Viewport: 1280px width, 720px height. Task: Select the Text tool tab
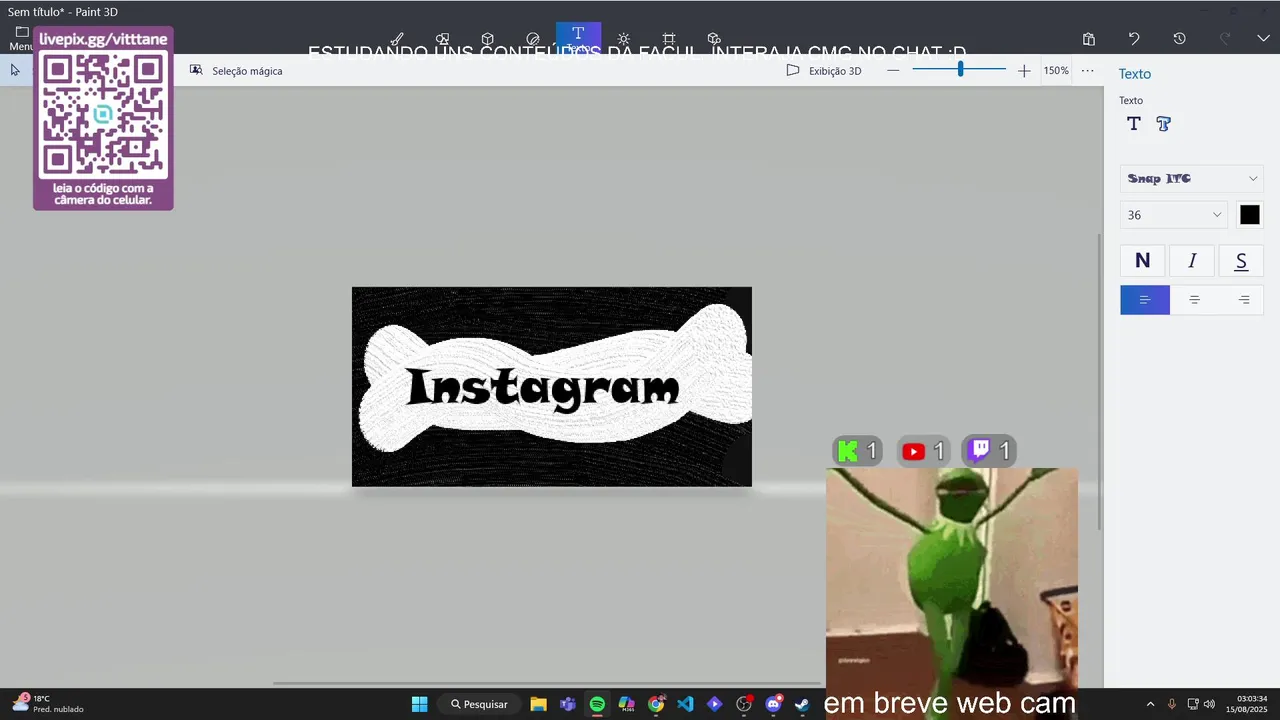(x=578, y=38)
